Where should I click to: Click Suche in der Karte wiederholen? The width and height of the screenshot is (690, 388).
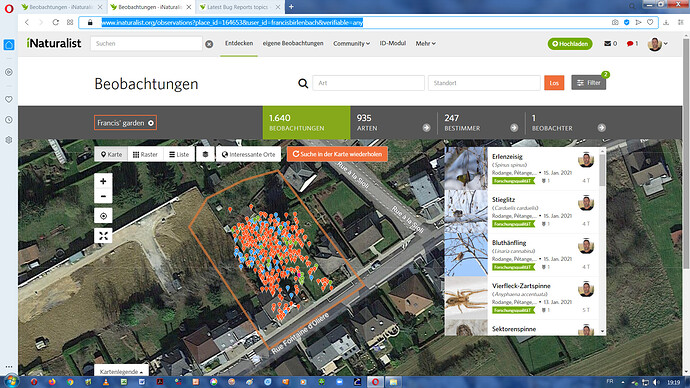(338, 154)
